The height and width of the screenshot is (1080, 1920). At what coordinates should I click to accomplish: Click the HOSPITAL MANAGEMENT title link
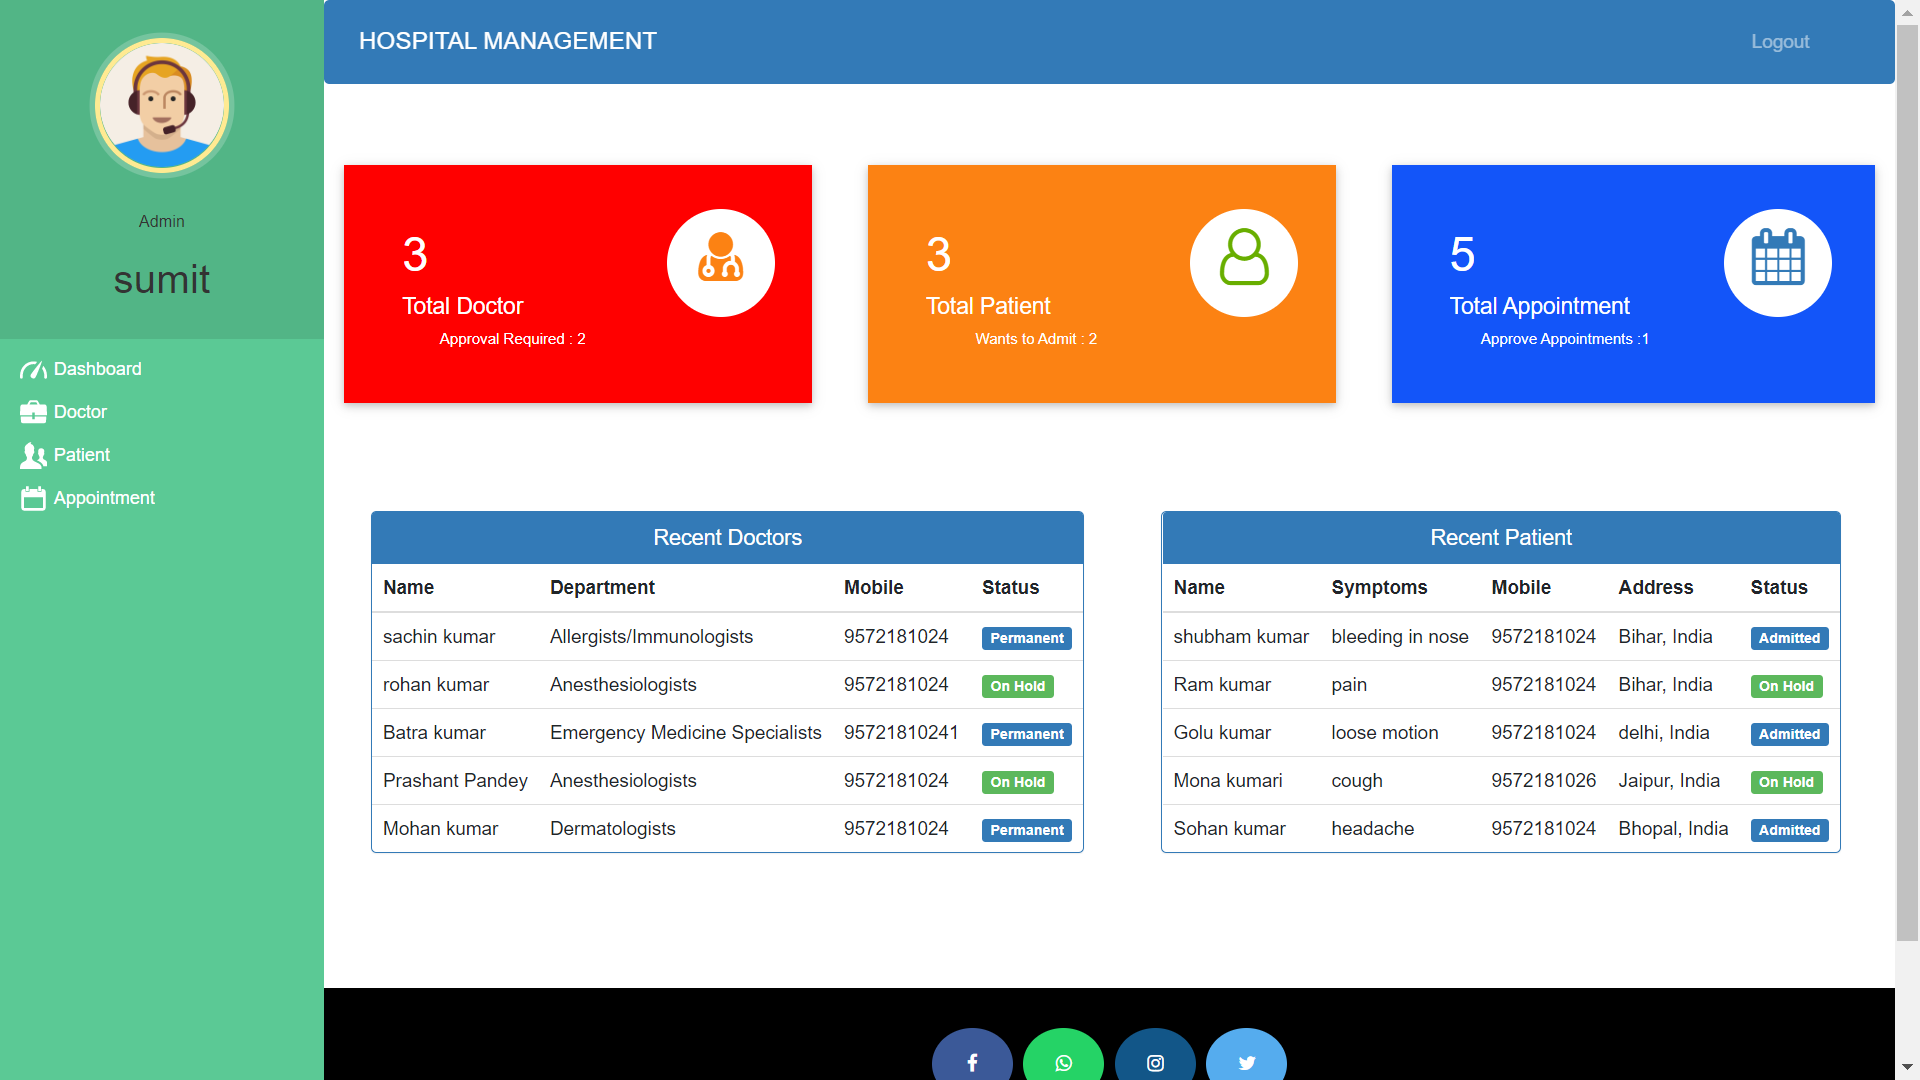click(x=507, y=41)
